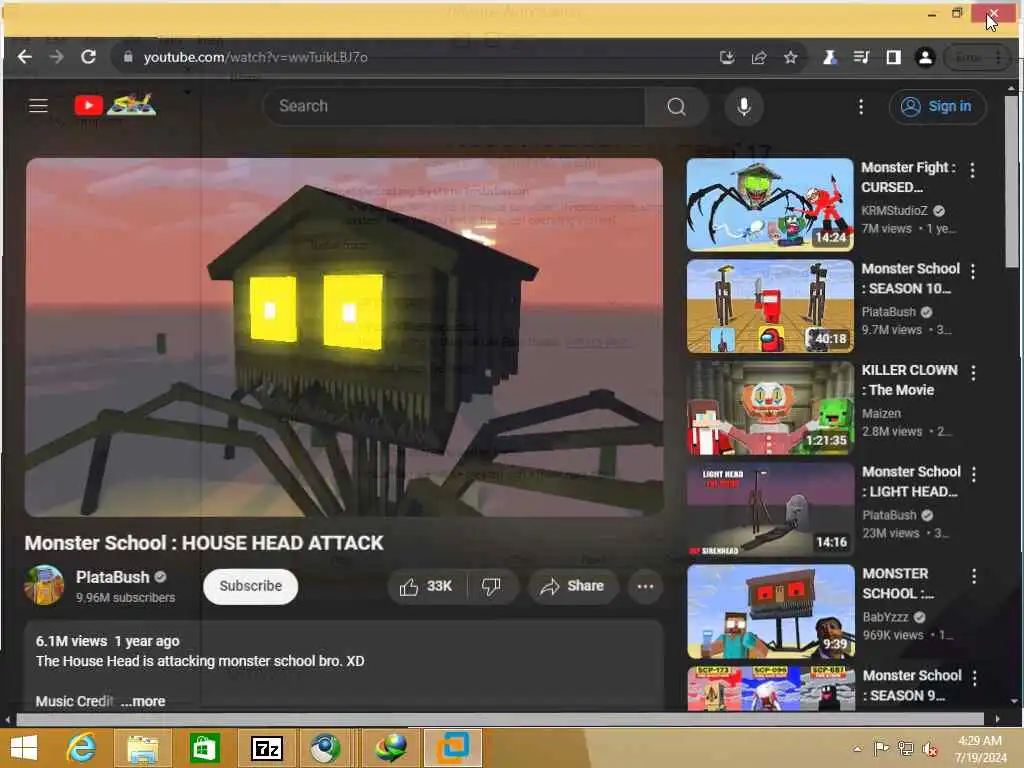Open the Windows Start button
The image size is (1024, 768).
pos(24,748)
